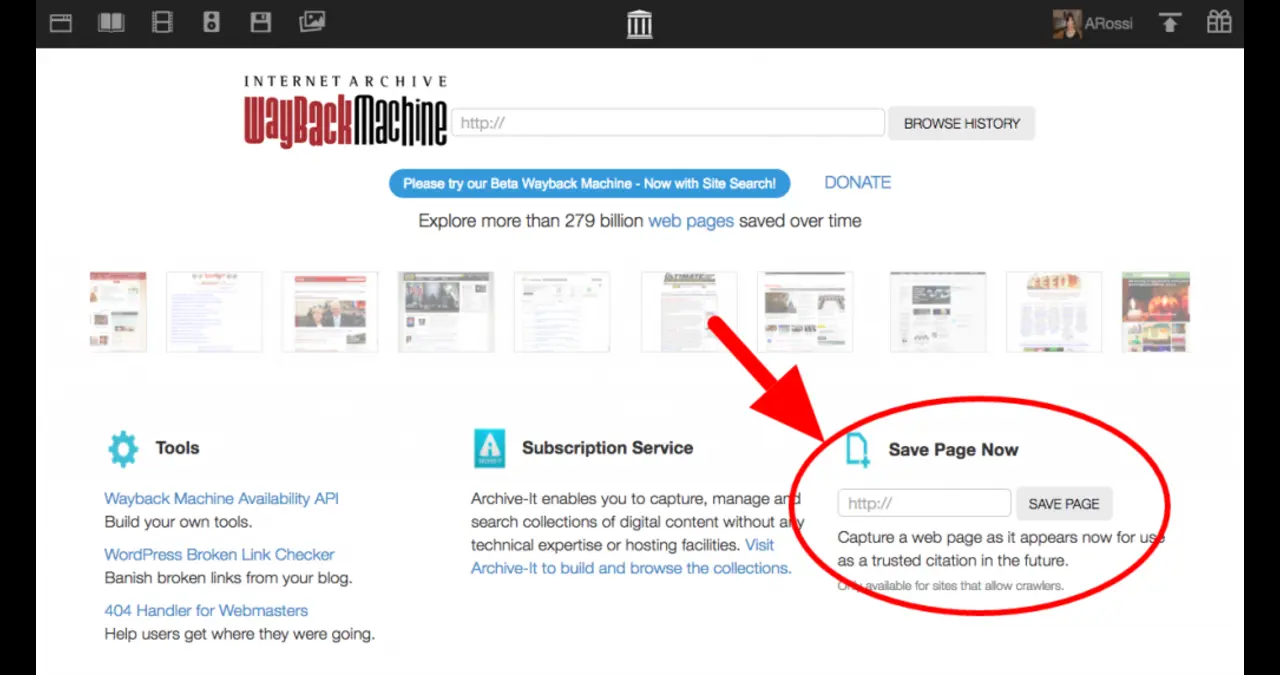
Task: Open Wayback Machine Availability API link
Action: [221, 498]
